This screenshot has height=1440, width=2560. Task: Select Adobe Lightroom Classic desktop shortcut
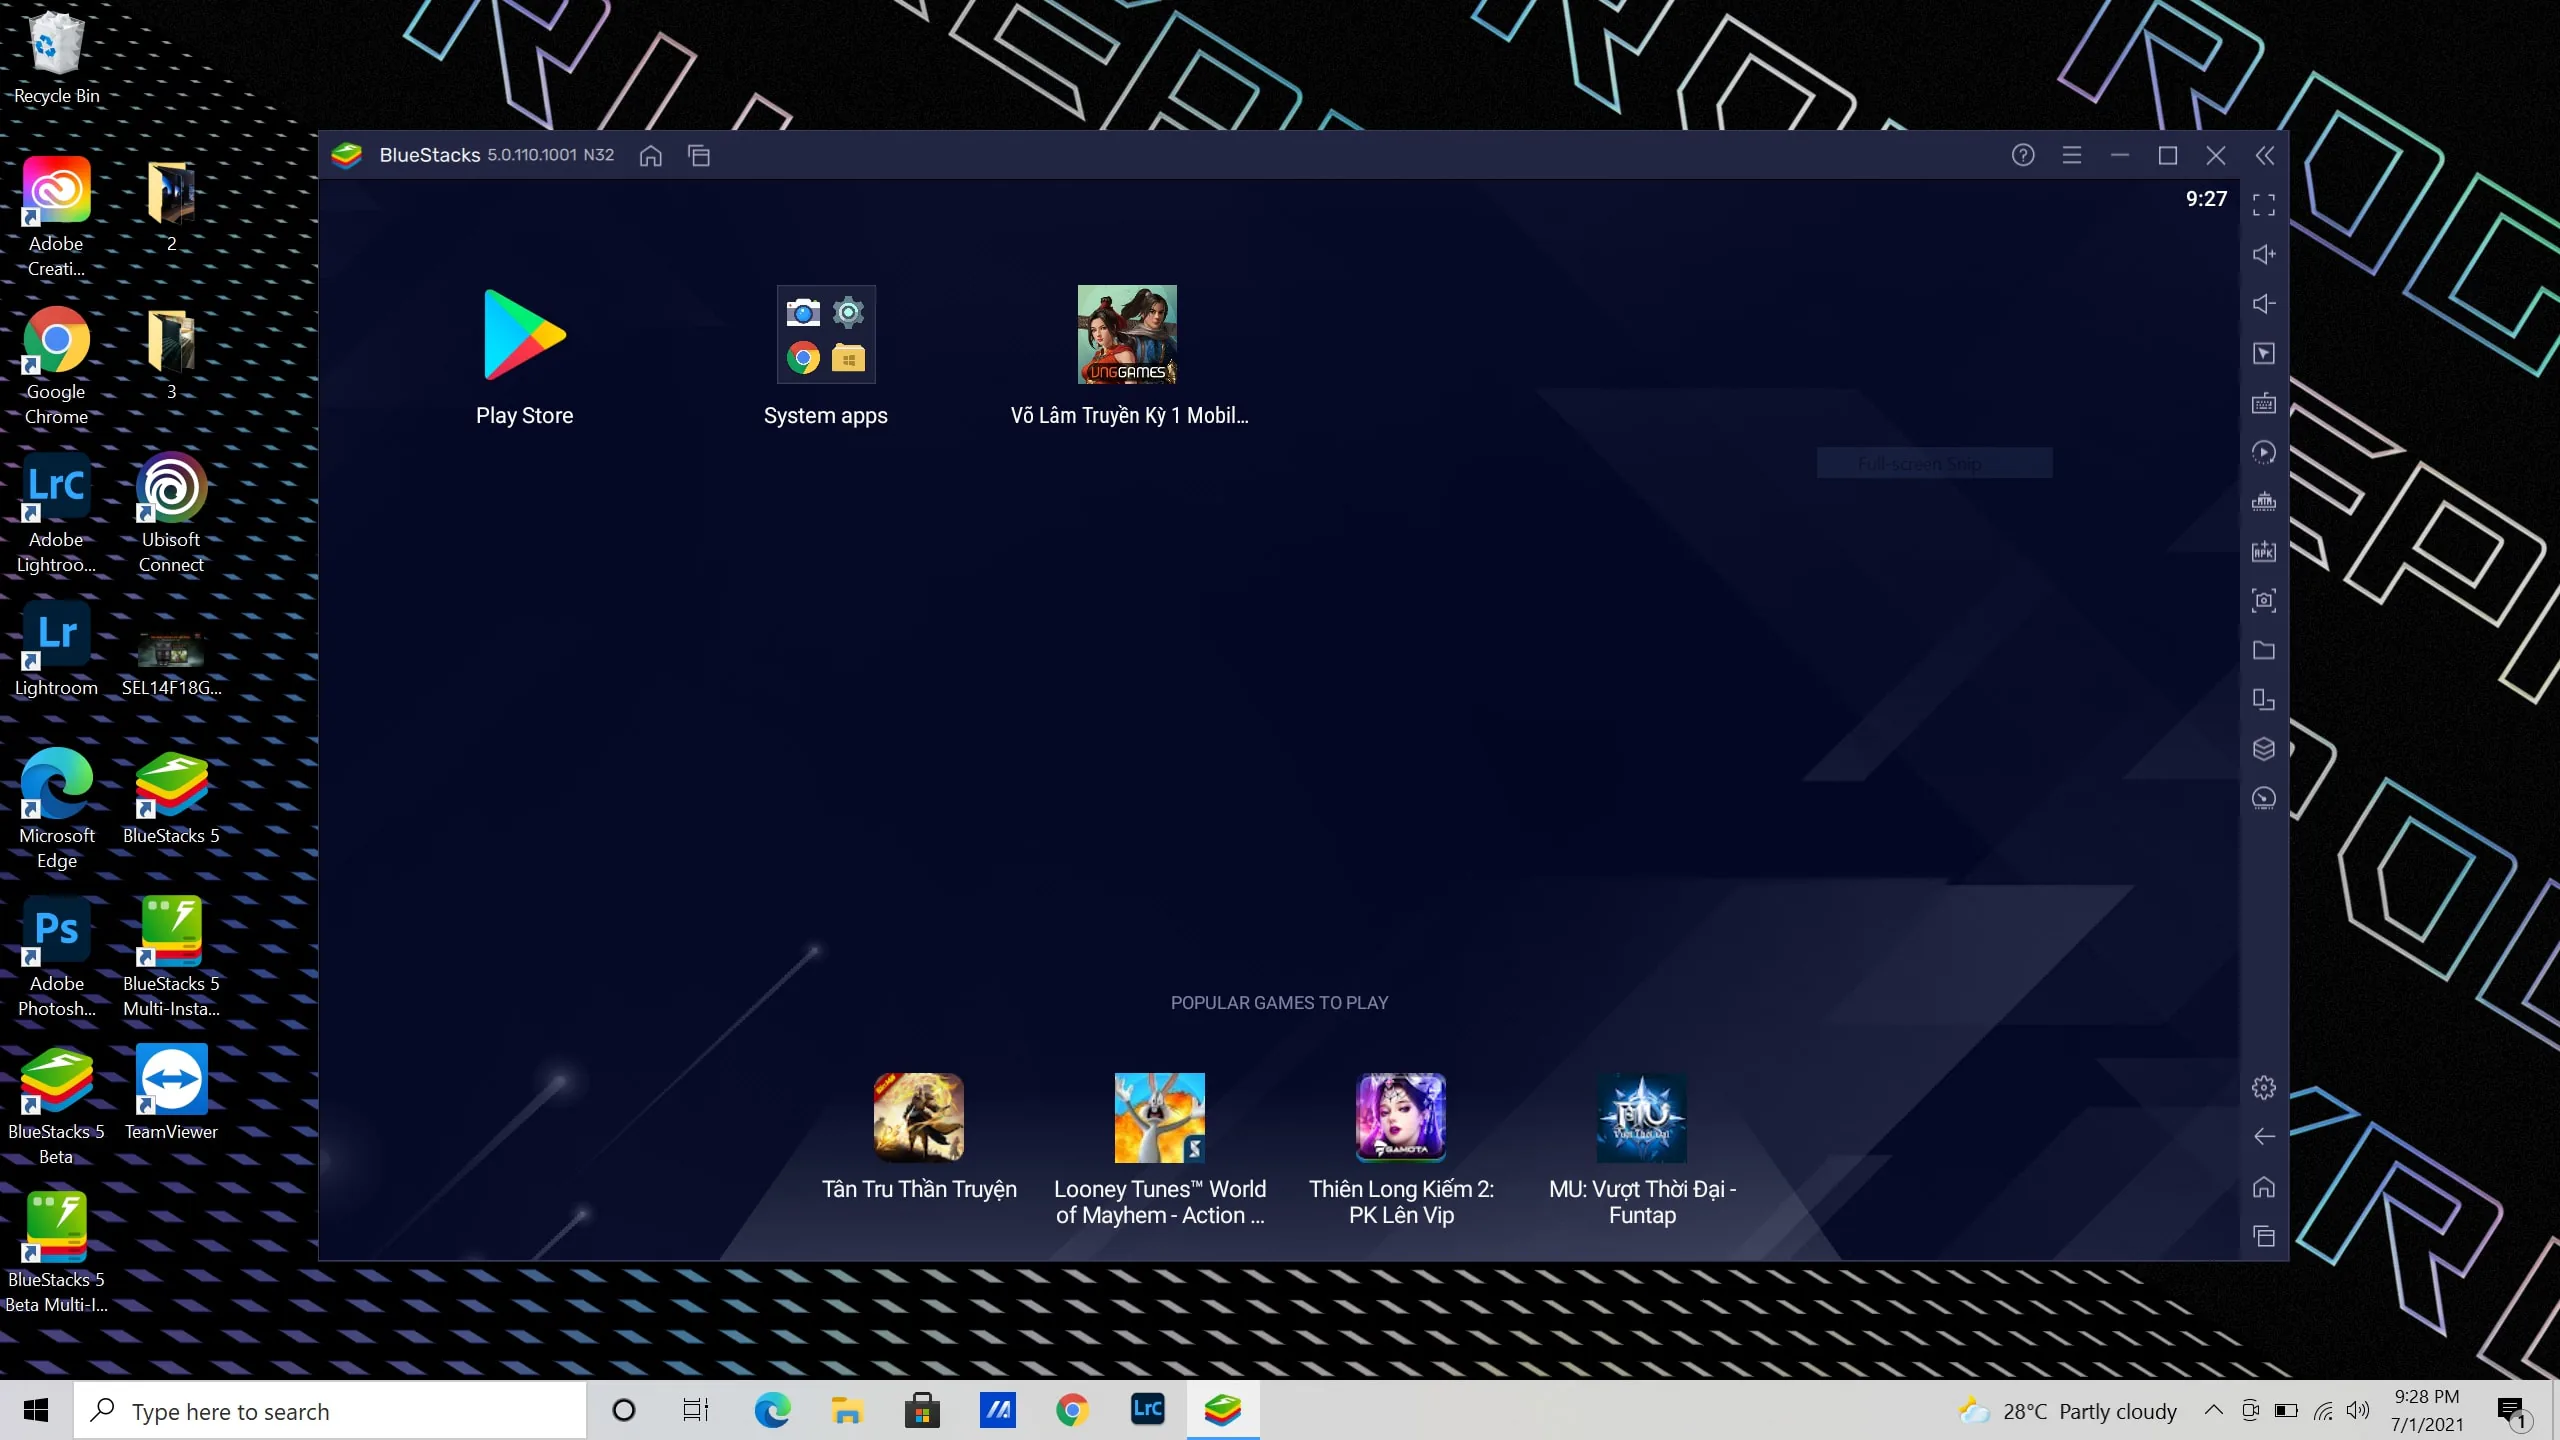coord(56,513)
